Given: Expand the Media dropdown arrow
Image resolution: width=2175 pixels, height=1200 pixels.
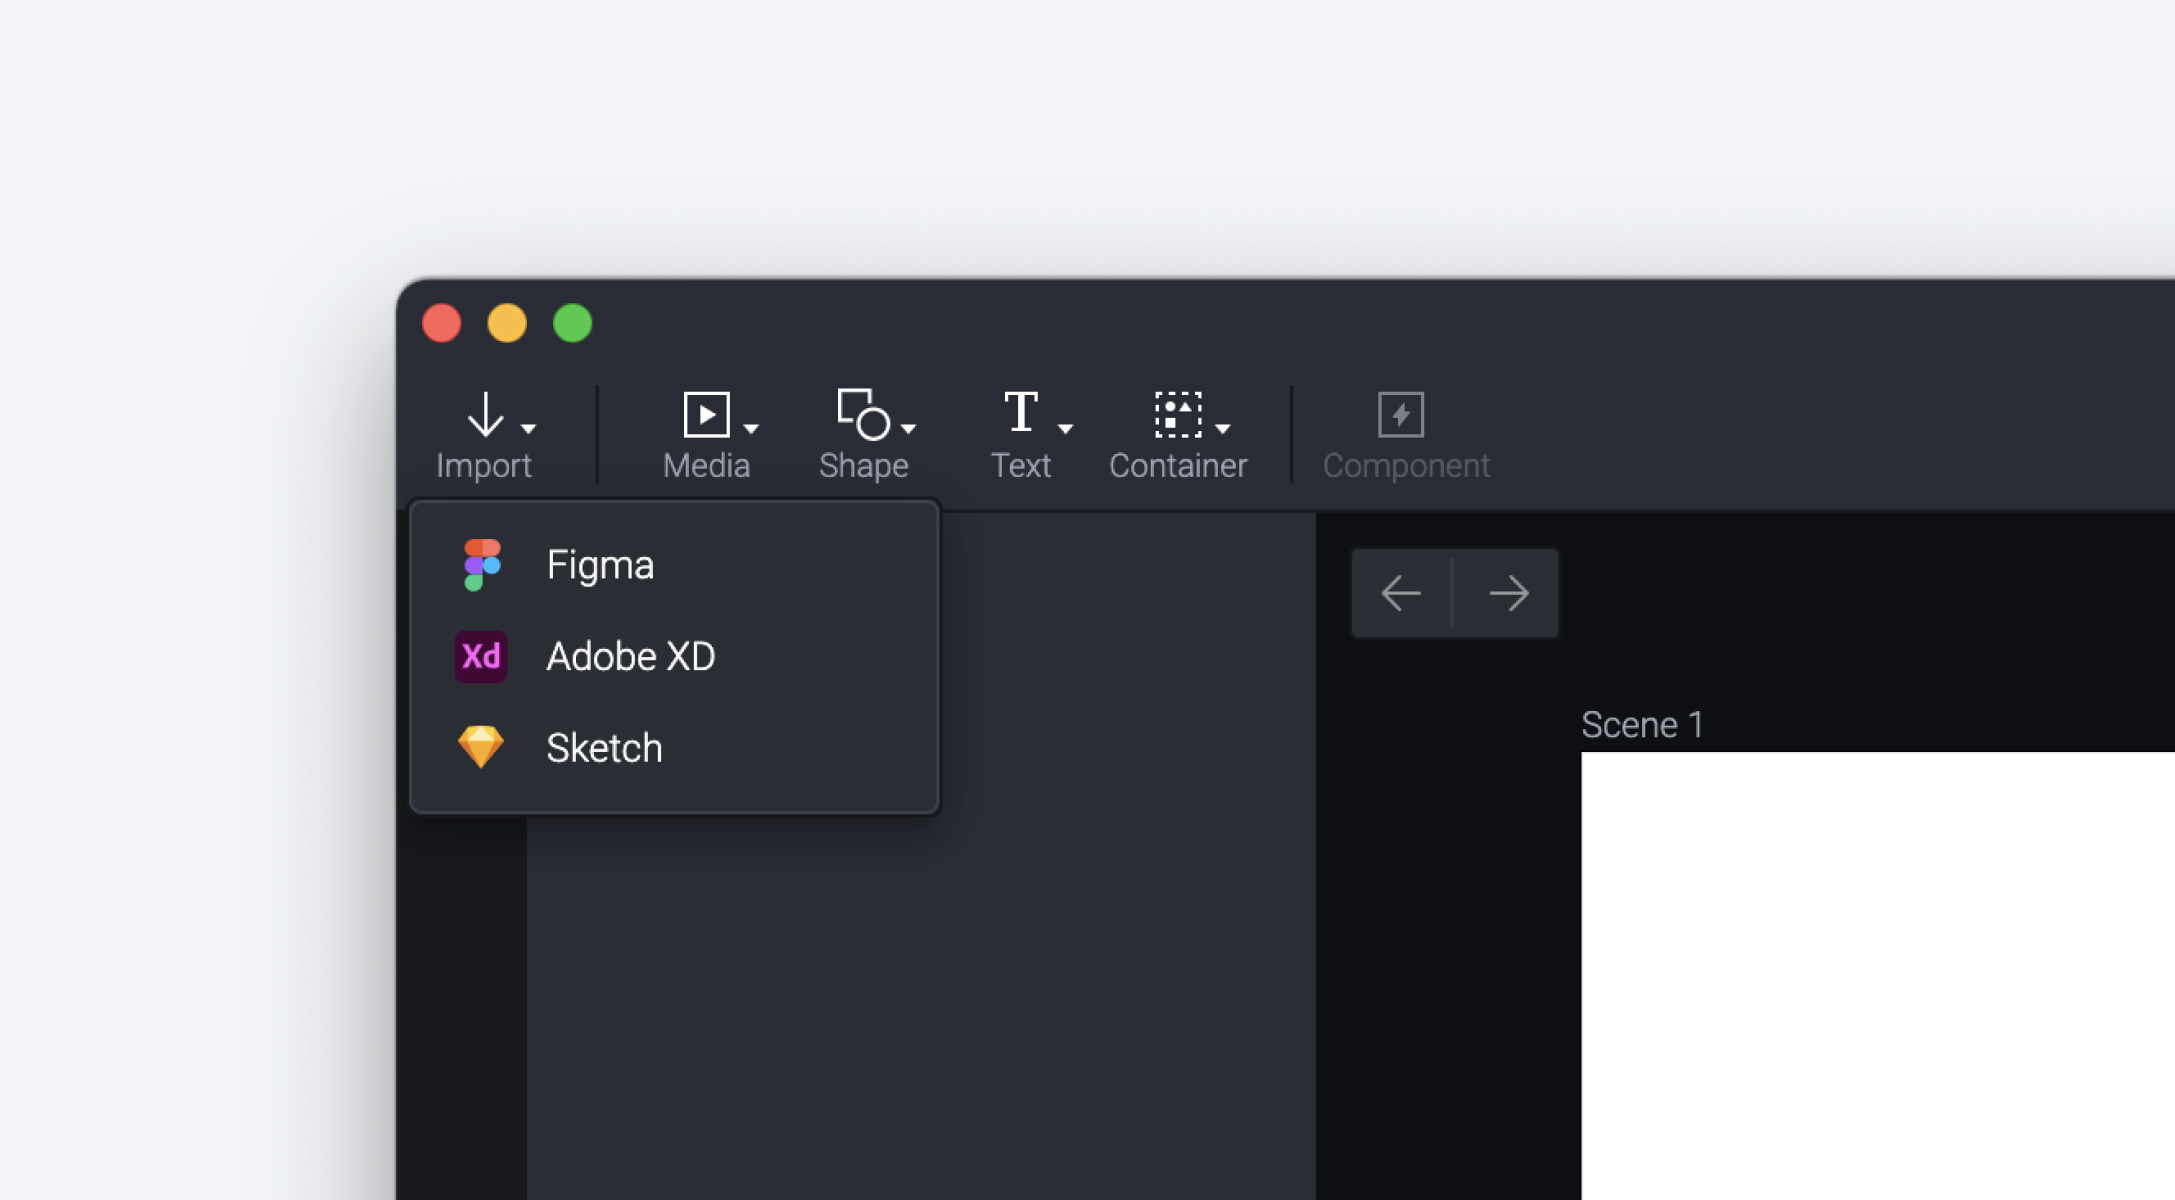Looking at the screenshot, I should [751, 428].
